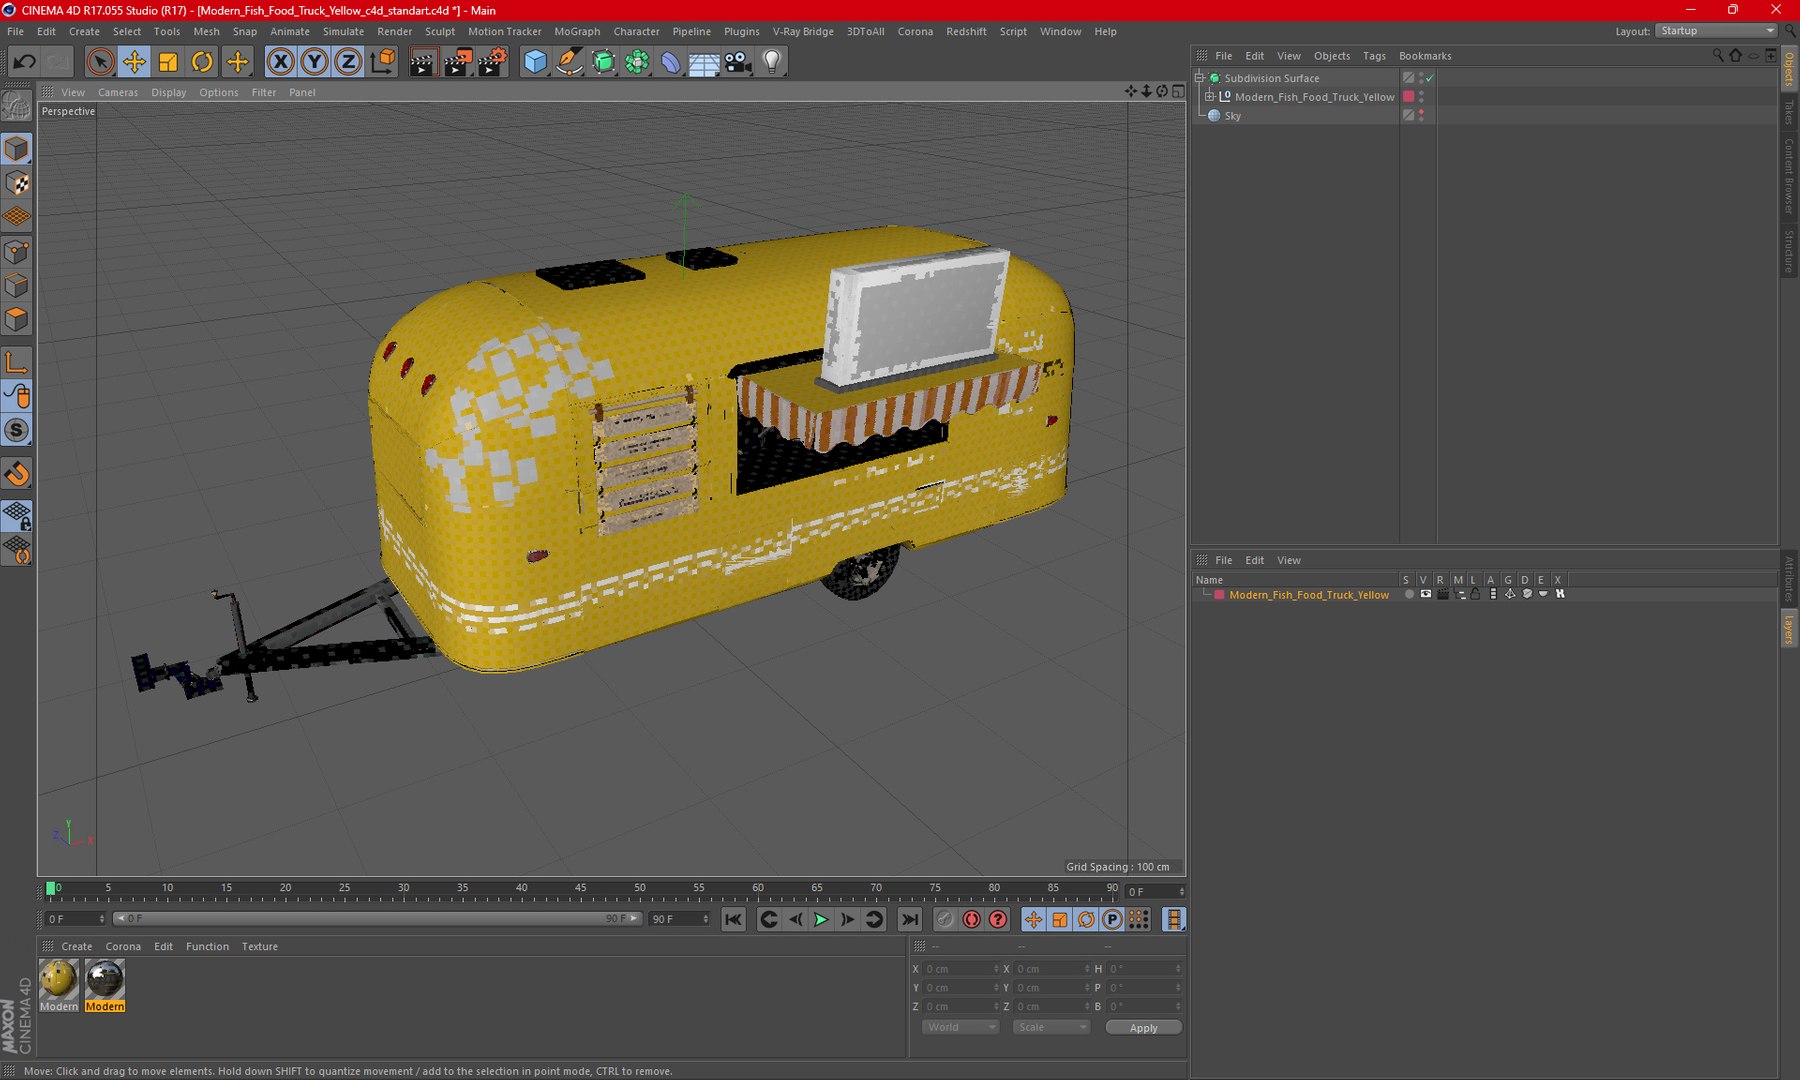Select the yellow Modern material thumbnail
The width and height of the screenshot is (1800, 1080).
(58, 979)
